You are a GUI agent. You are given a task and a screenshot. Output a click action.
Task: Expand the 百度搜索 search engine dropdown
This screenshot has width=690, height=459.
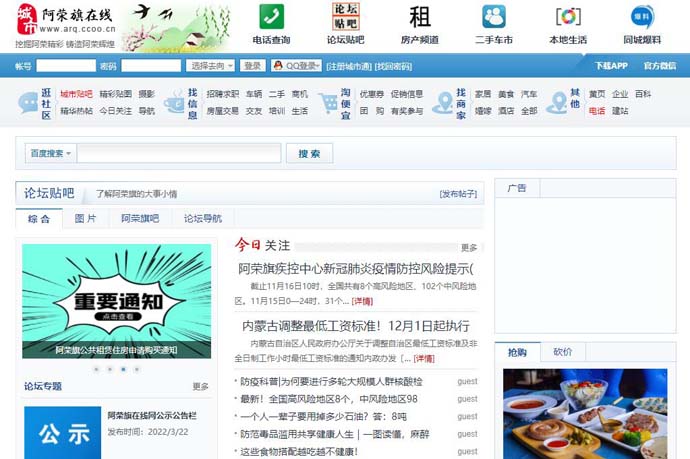[51, 154]
